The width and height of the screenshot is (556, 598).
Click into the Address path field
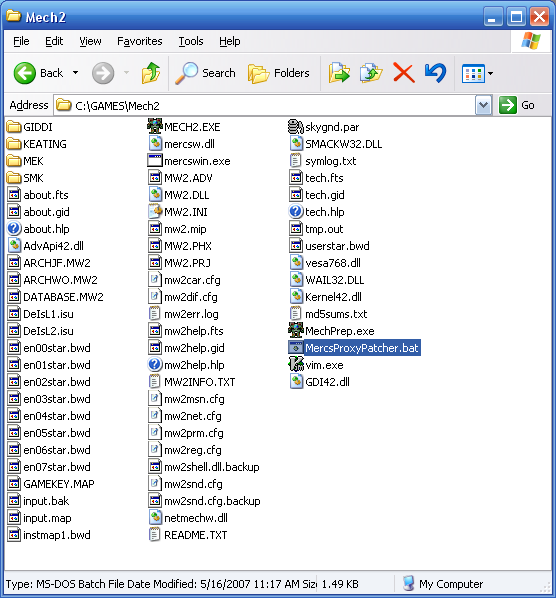[x=265, y=105]
